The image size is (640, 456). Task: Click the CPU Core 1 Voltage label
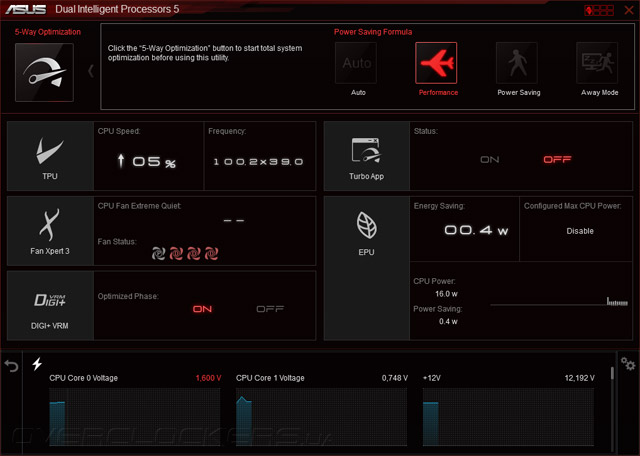[270, 378]
